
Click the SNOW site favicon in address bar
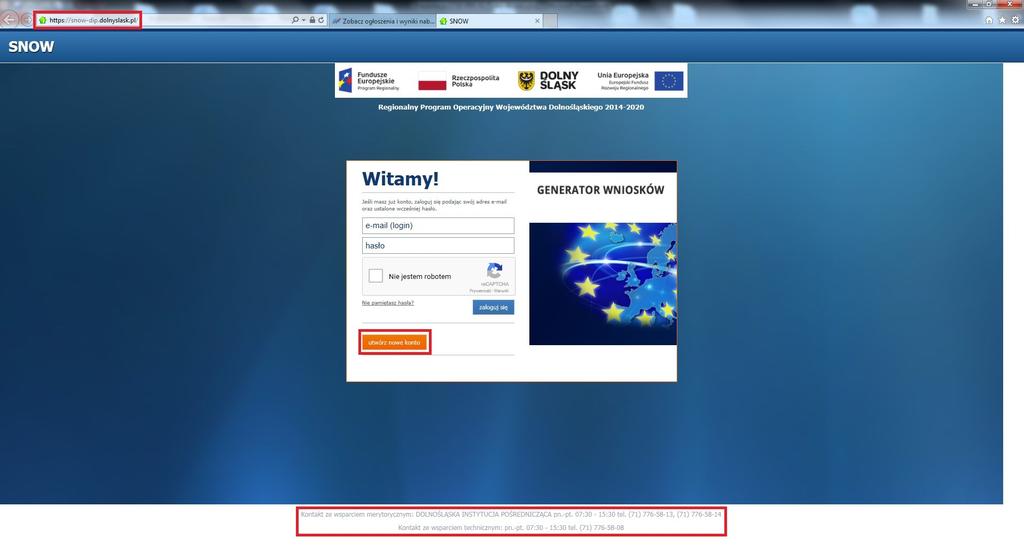(x=42, y=20)
